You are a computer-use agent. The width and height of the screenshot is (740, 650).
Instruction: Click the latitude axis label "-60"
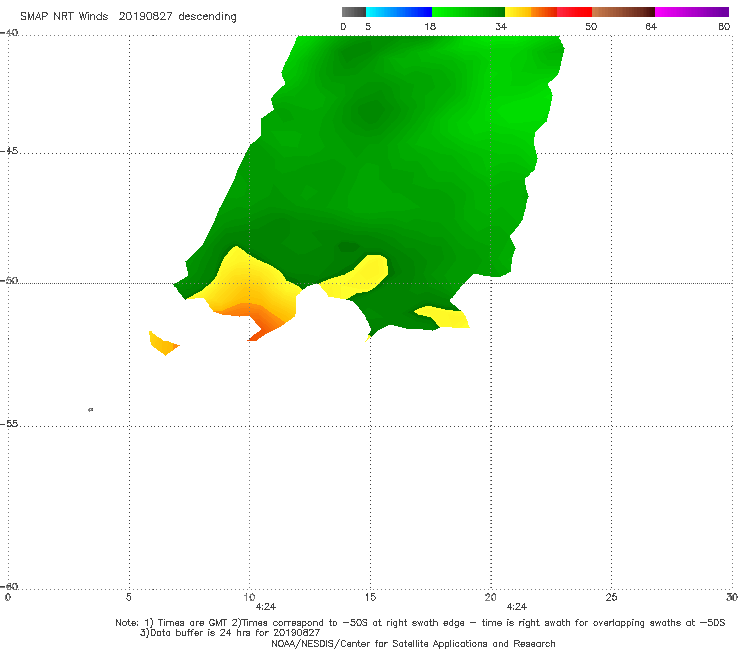(x=9, y=587)
